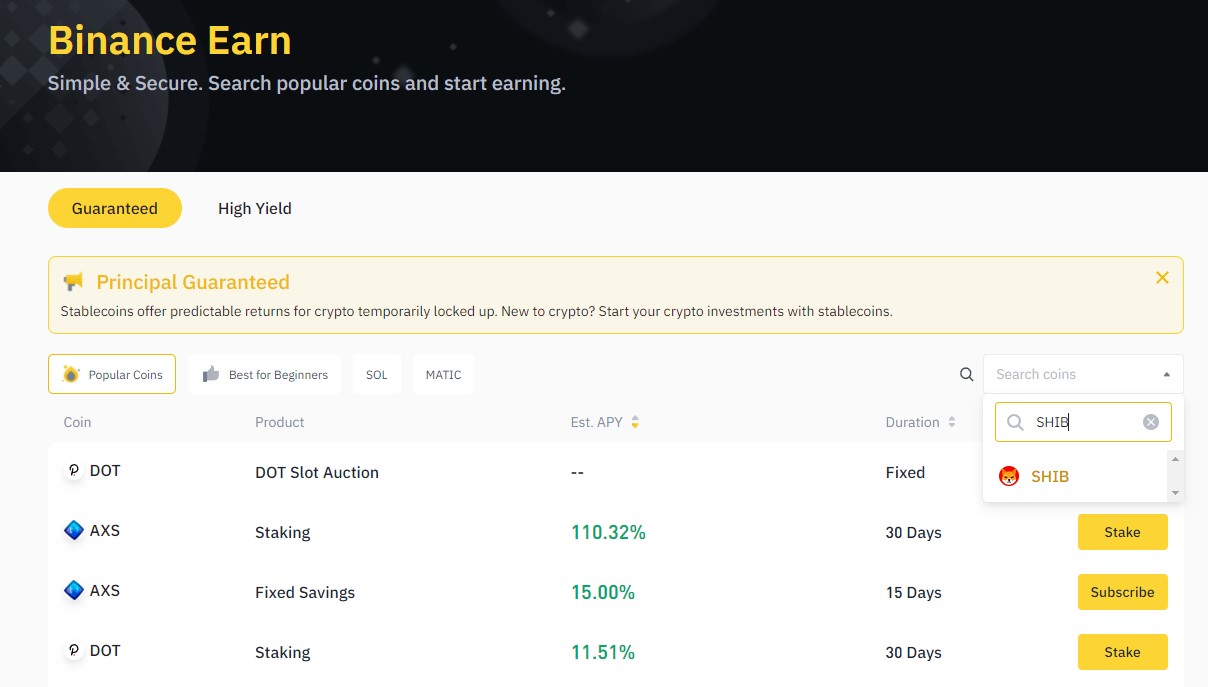The image size is (1208, 687).
Task: Click the Principal Guaranteed banner title
Action: pos(193,282)
